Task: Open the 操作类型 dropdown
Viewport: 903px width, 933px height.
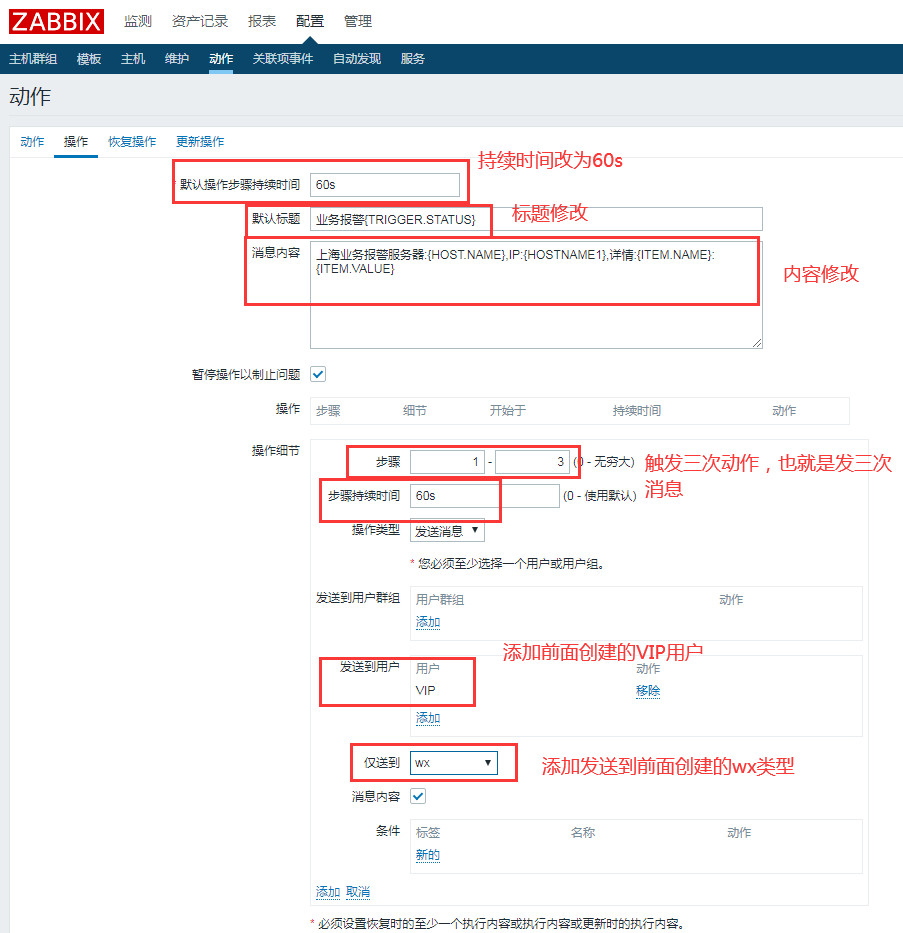Action: [447, 531]
